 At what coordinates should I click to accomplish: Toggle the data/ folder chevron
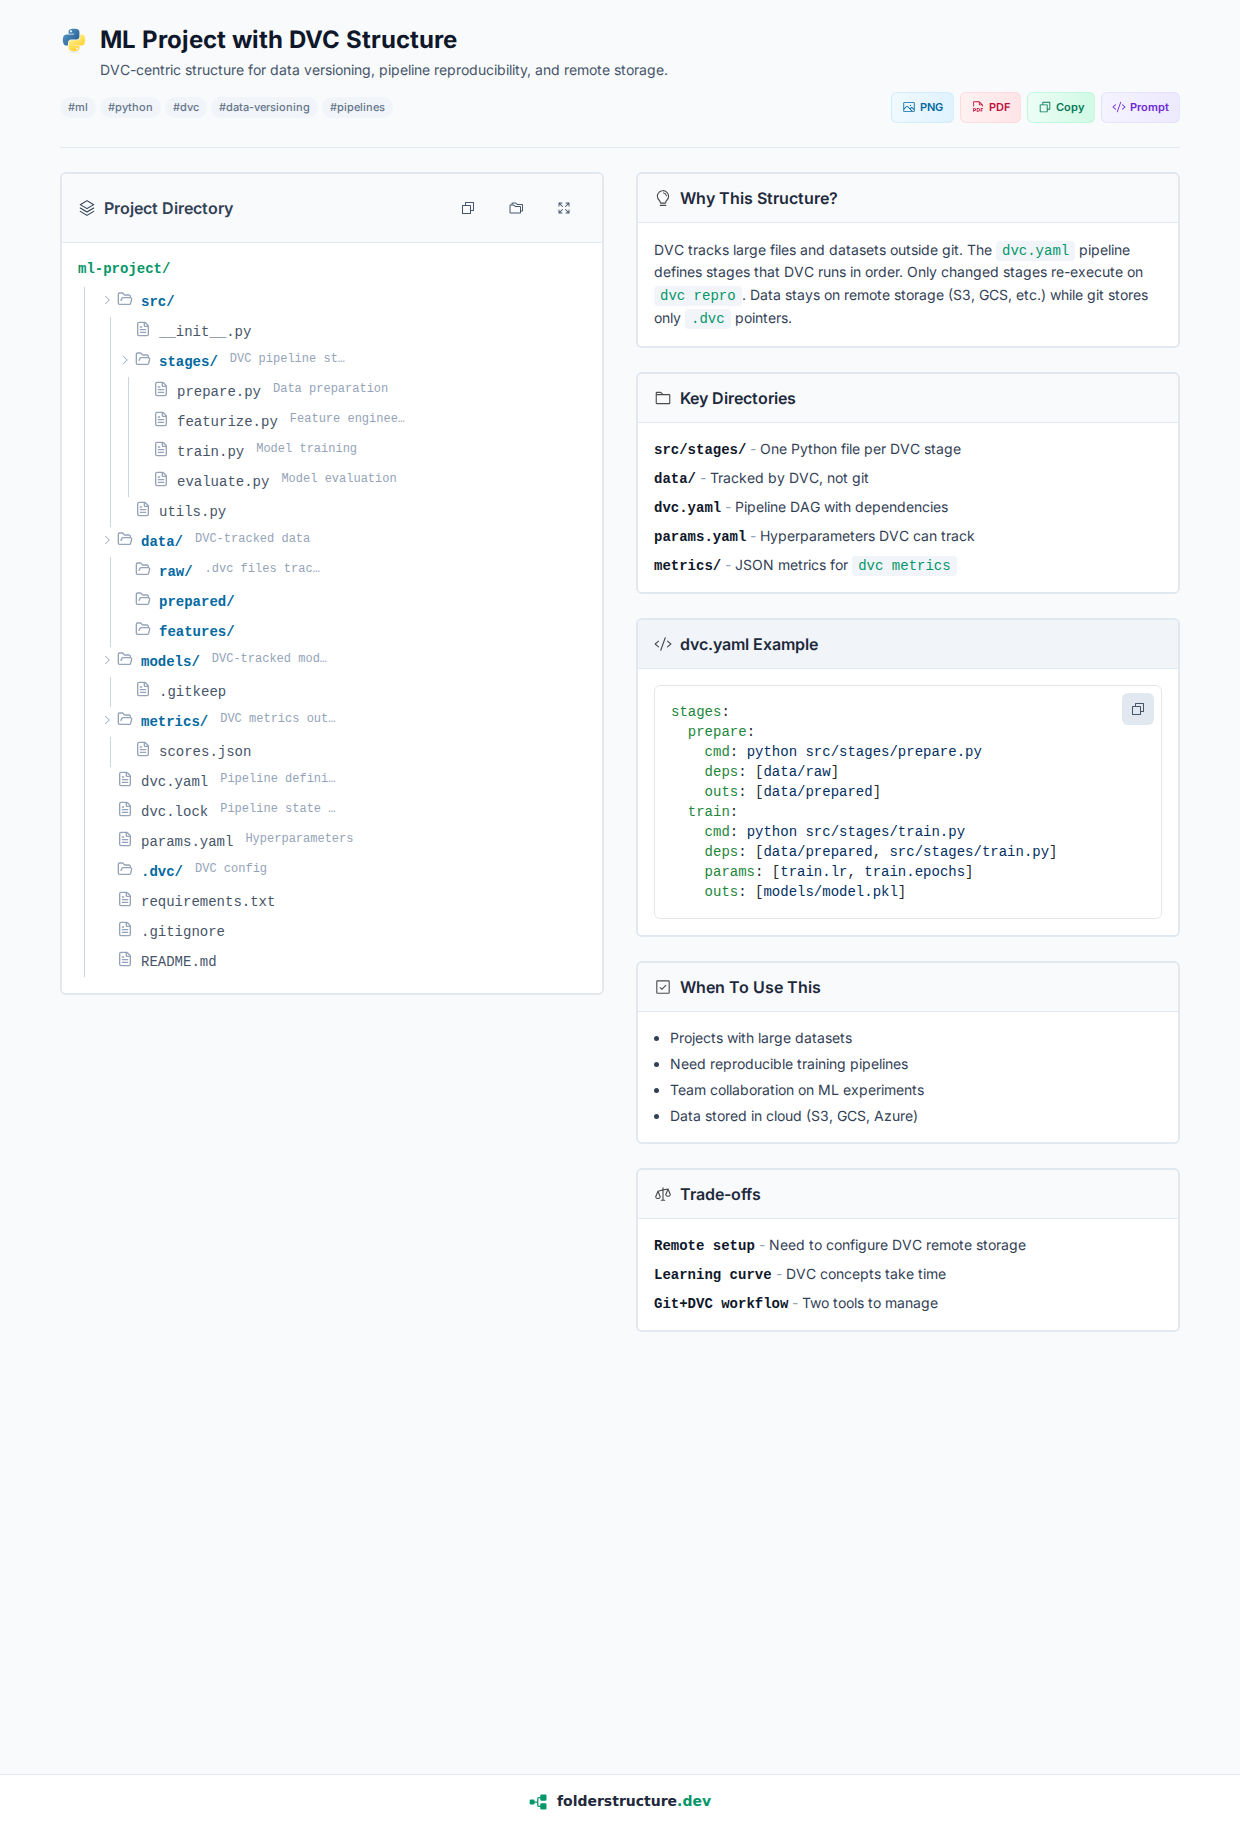click(x=107, y=540)
